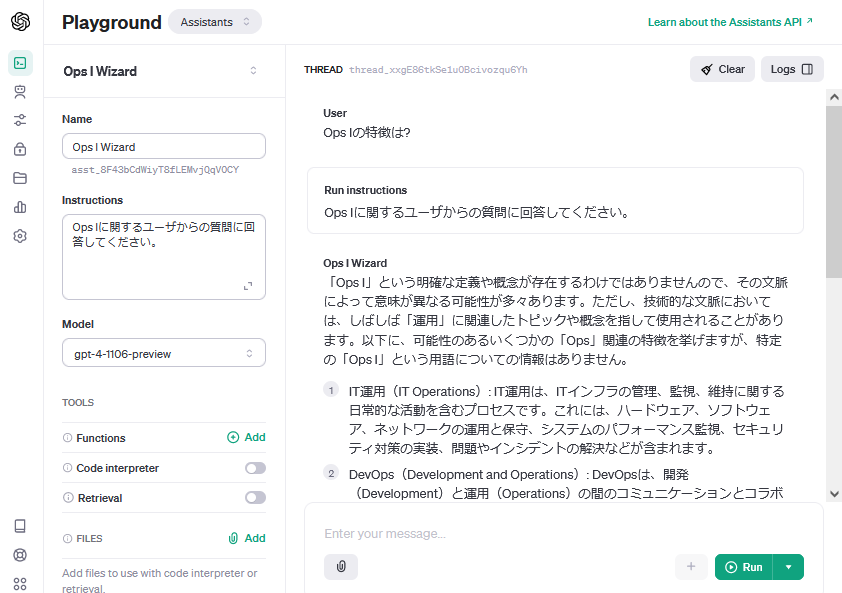Add a function with the Functions Add button
842x593 pixels.
coord(246,437)
